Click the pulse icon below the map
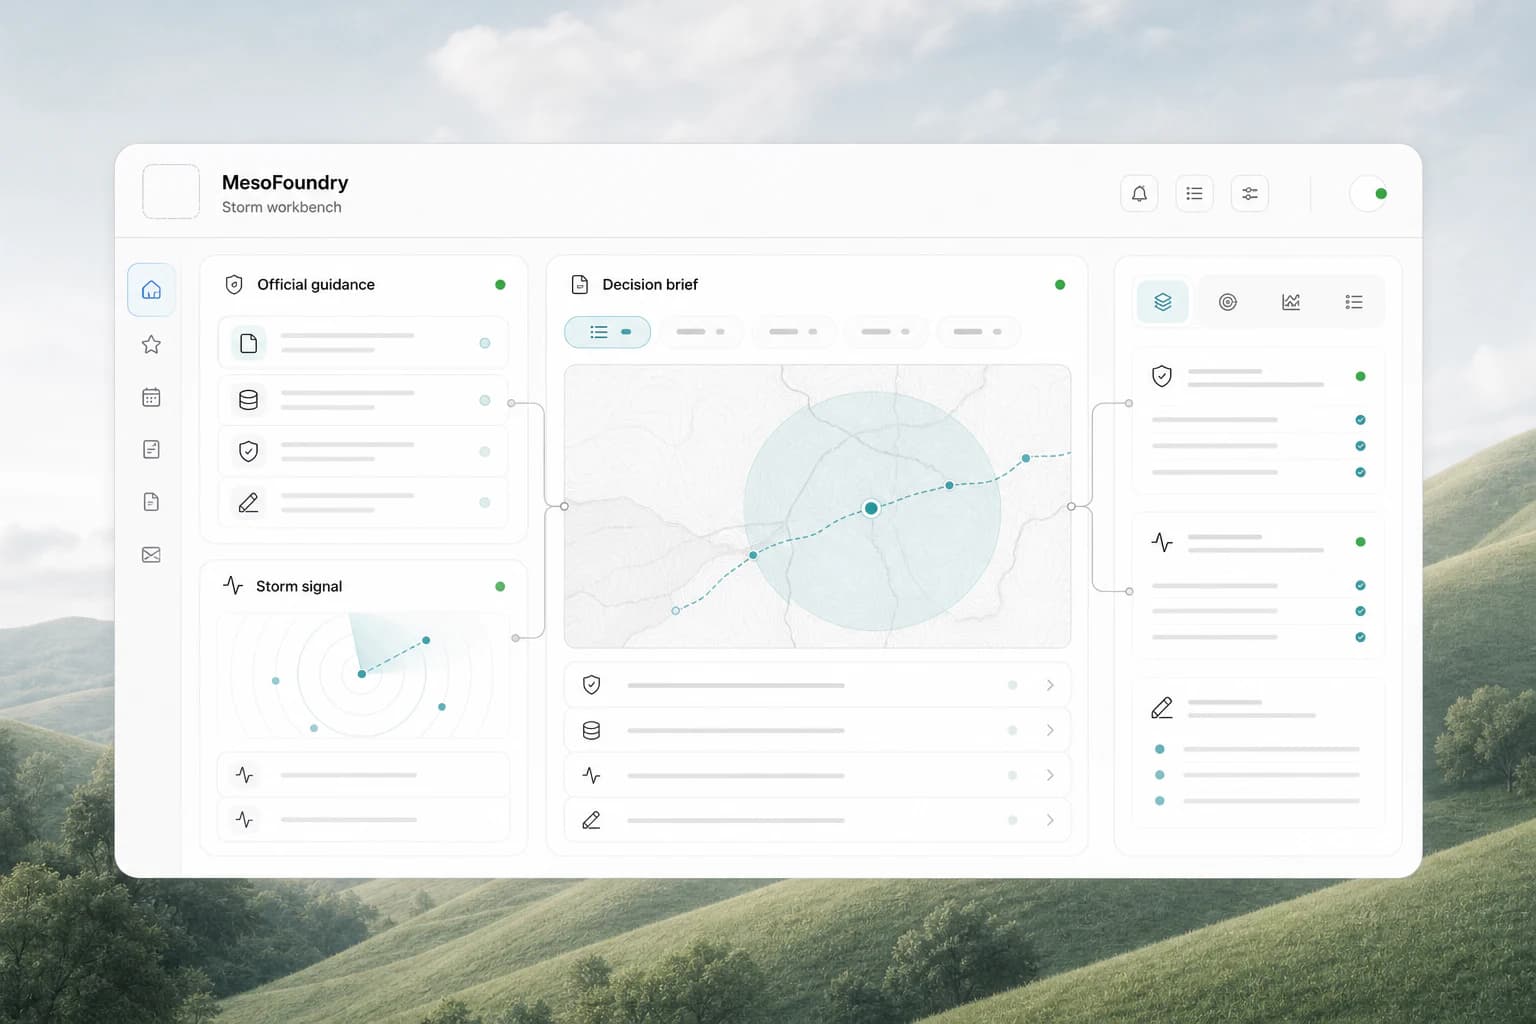 click(x=591, y=775)
